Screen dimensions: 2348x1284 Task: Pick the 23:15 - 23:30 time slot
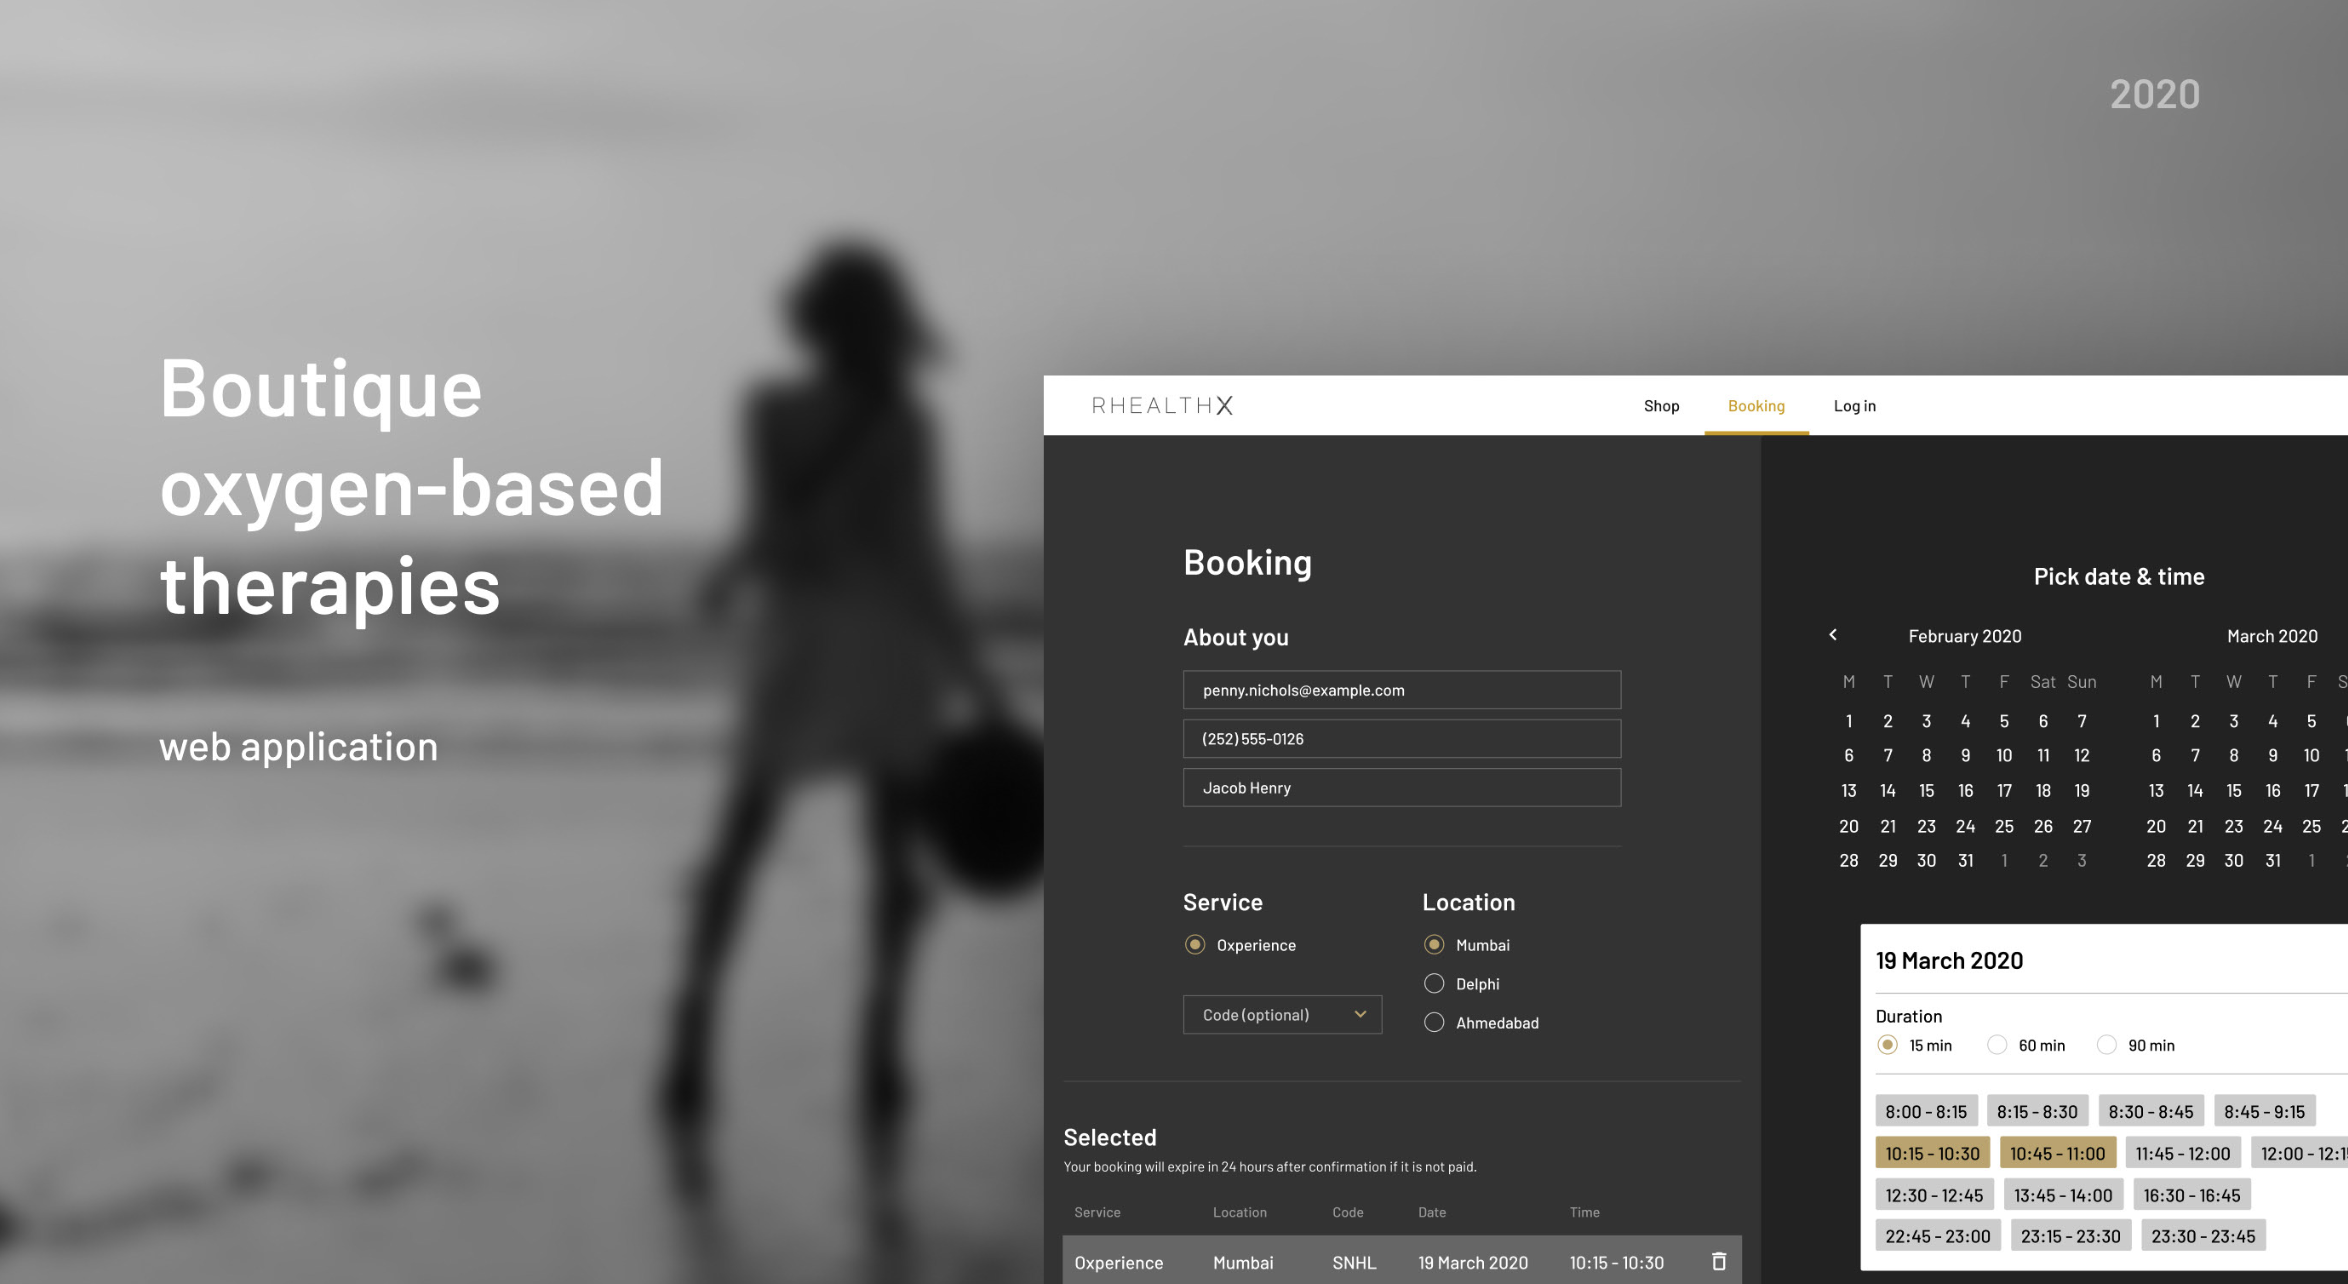(2071, 1237)
